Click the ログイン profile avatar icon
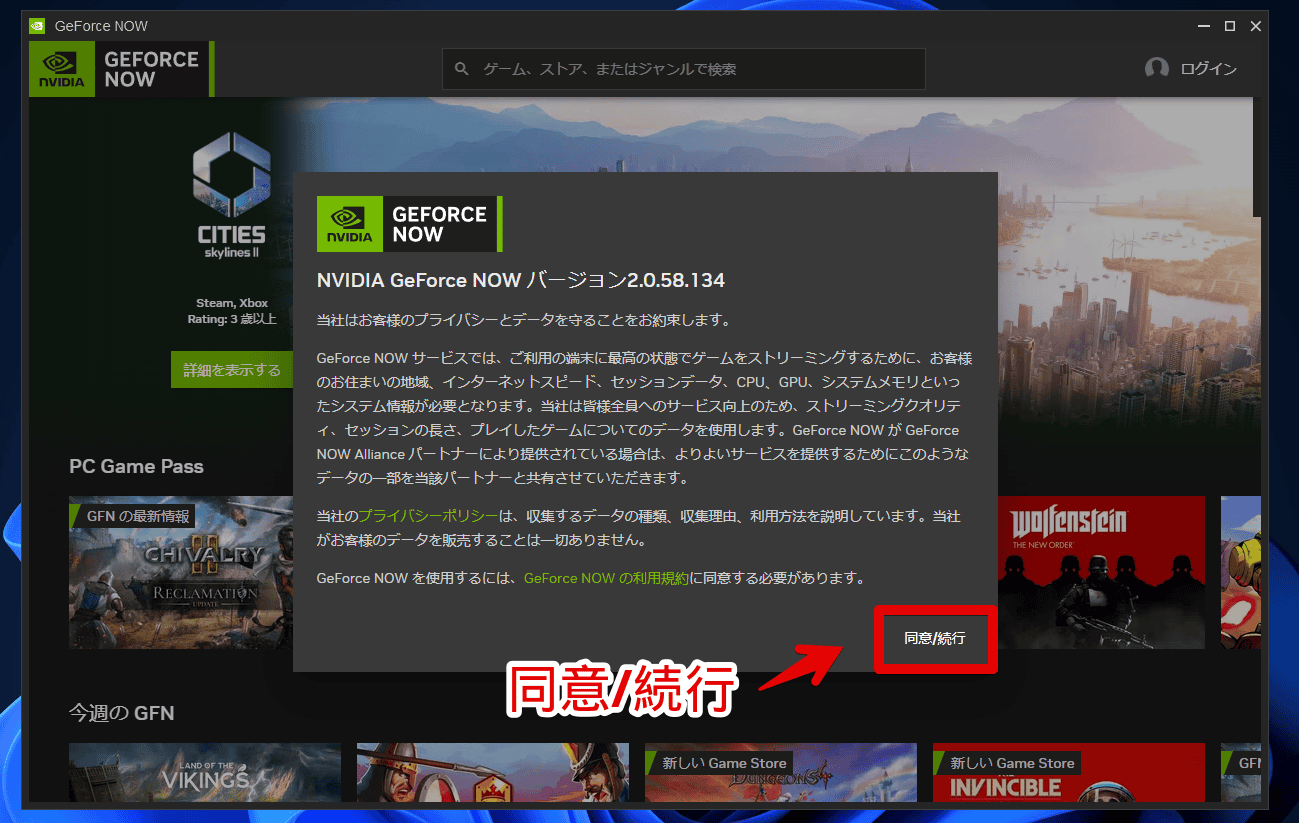Image resolution: width=1299 pixels, height=823 pixels. tap(1157, 69)
